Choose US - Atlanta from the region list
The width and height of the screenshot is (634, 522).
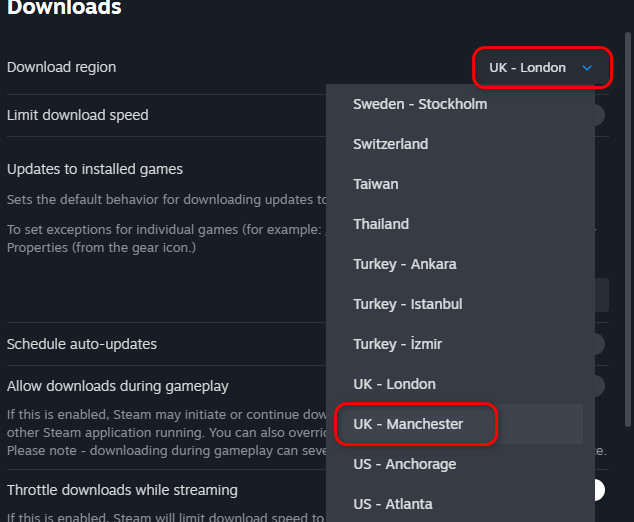(393, 504)
